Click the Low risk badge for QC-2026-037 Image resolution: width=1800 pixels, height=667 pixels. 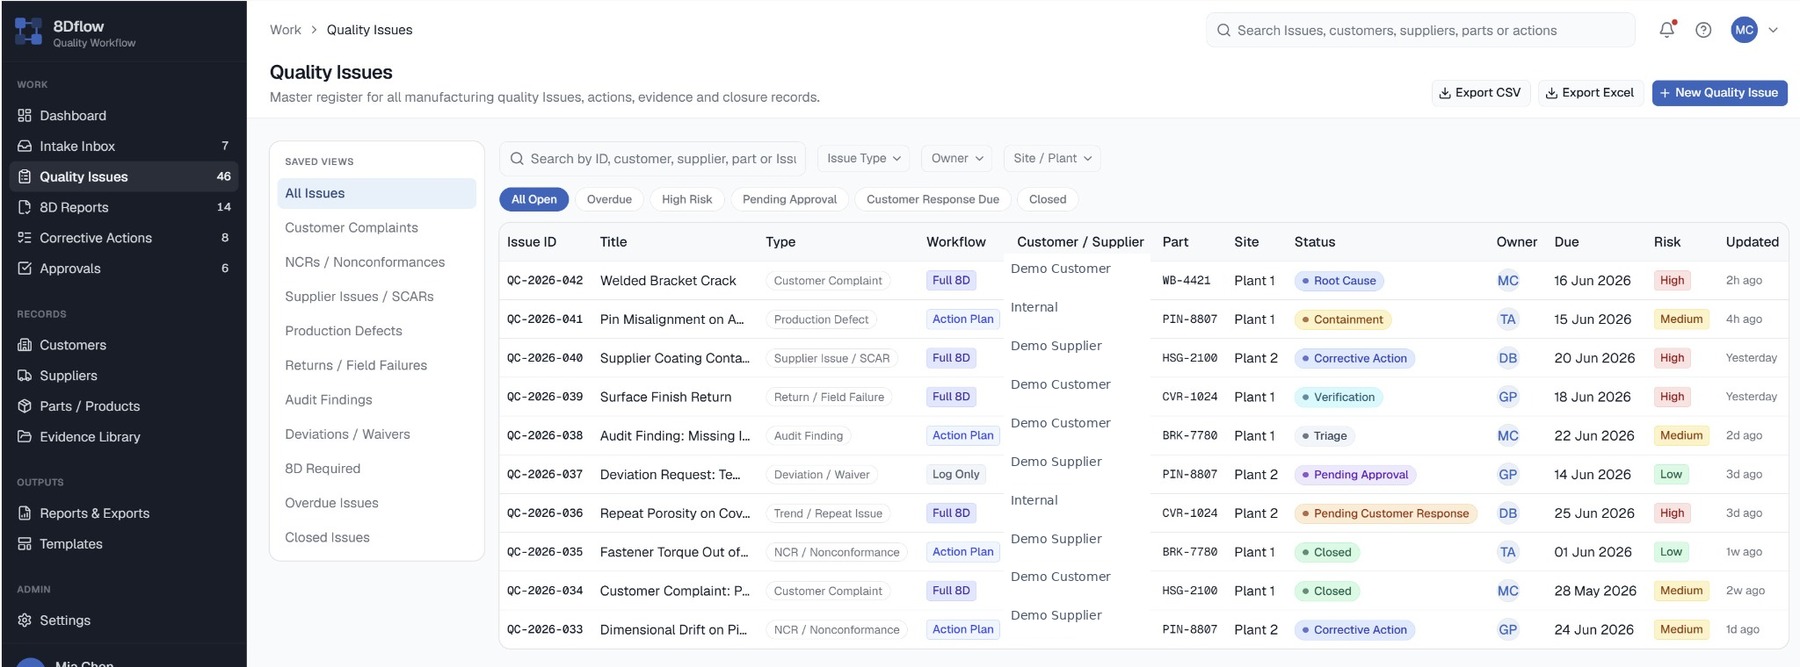click(x=1671, y=474)
